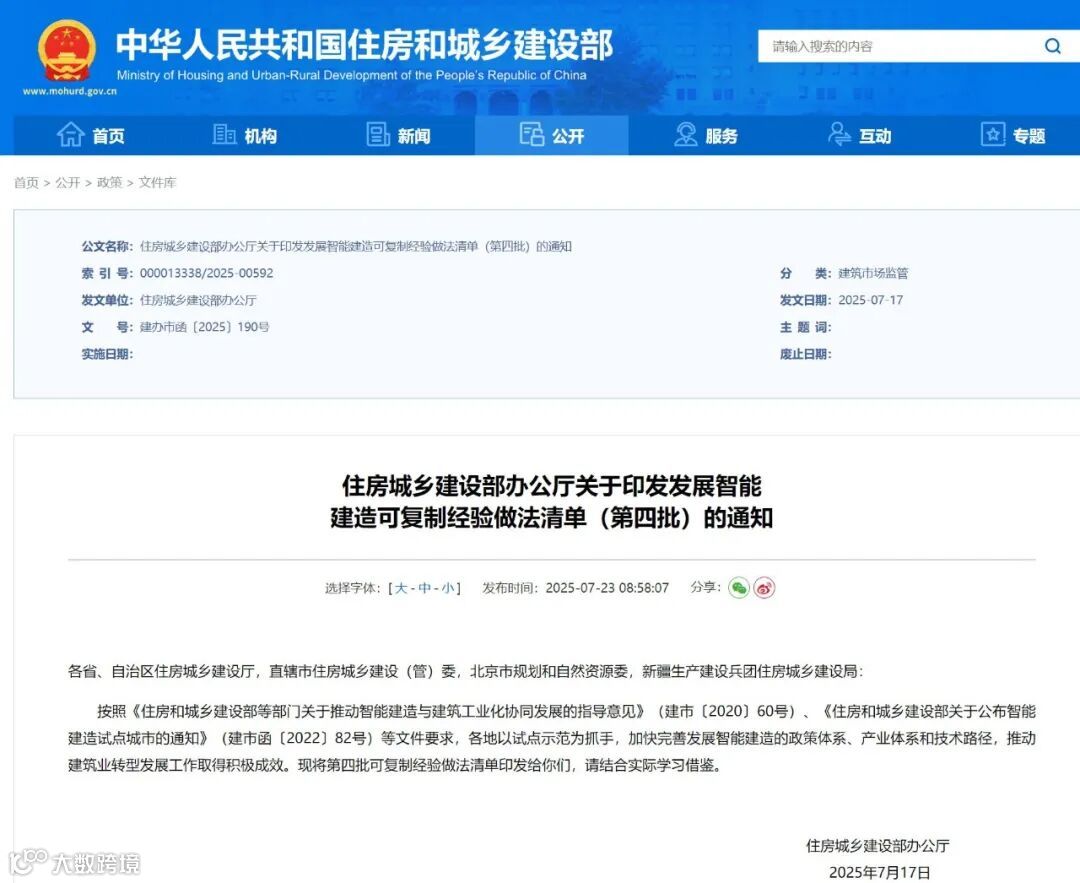Go to 首页 in the breadcrumb
Viewport: 1080px width, 883px height.
[26, 183]
